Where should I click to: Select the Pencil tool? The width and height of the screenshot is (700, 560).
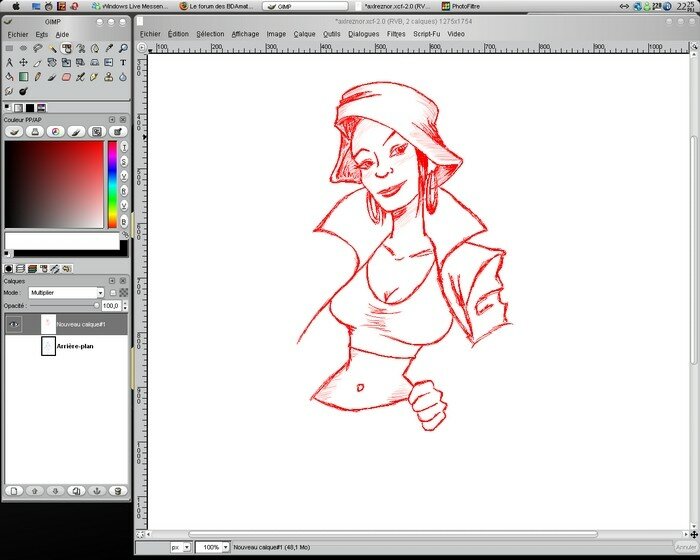[x=38, y=77]
